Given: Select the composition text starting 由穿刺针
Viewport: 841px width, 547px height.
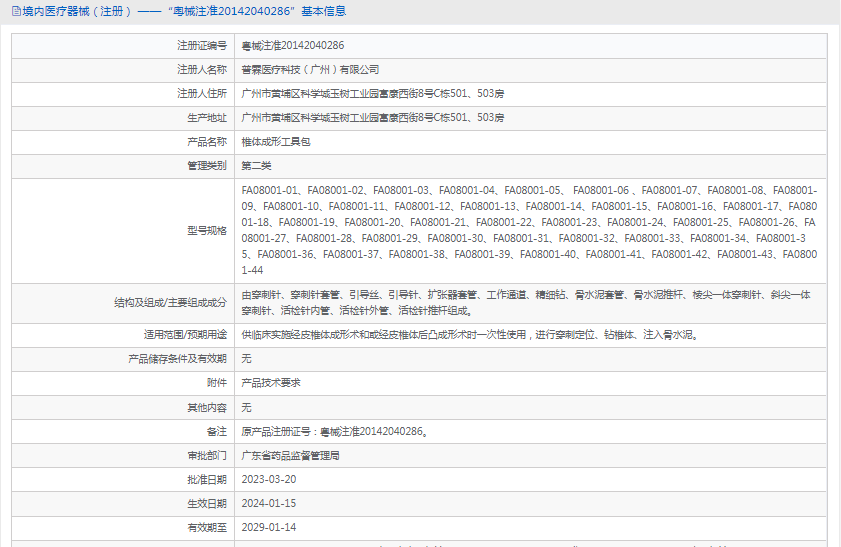Looking at the screenshot, I should tap(526, 302).
